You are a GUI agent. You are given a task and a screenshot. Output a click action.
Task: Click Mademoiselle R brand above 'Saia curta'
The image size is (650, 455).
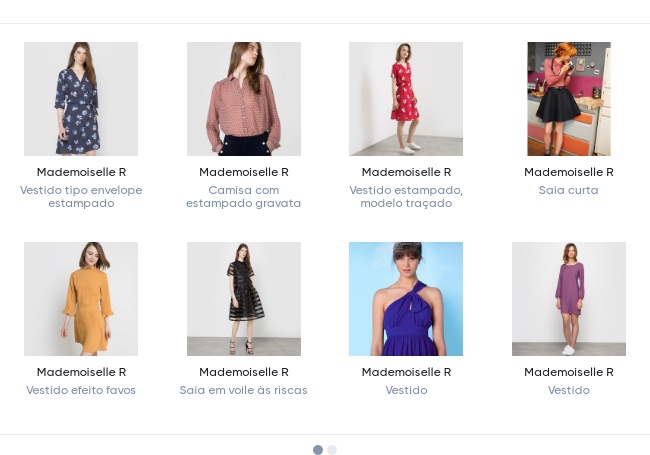pyautogui.click(x=568, y=172)
